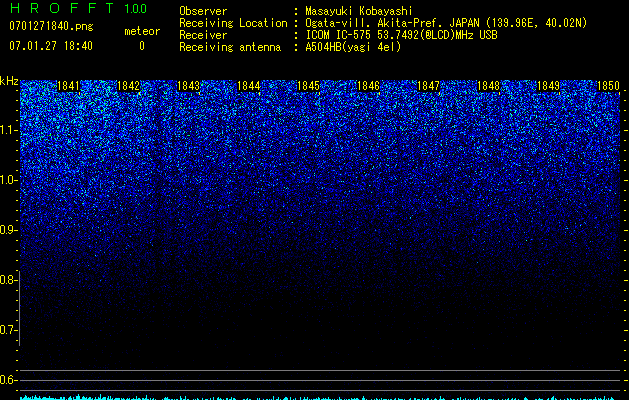Click the meteor count value 0
Image resolution: width=629 pixels, height=400 pixels.
[x=142, y=46]
